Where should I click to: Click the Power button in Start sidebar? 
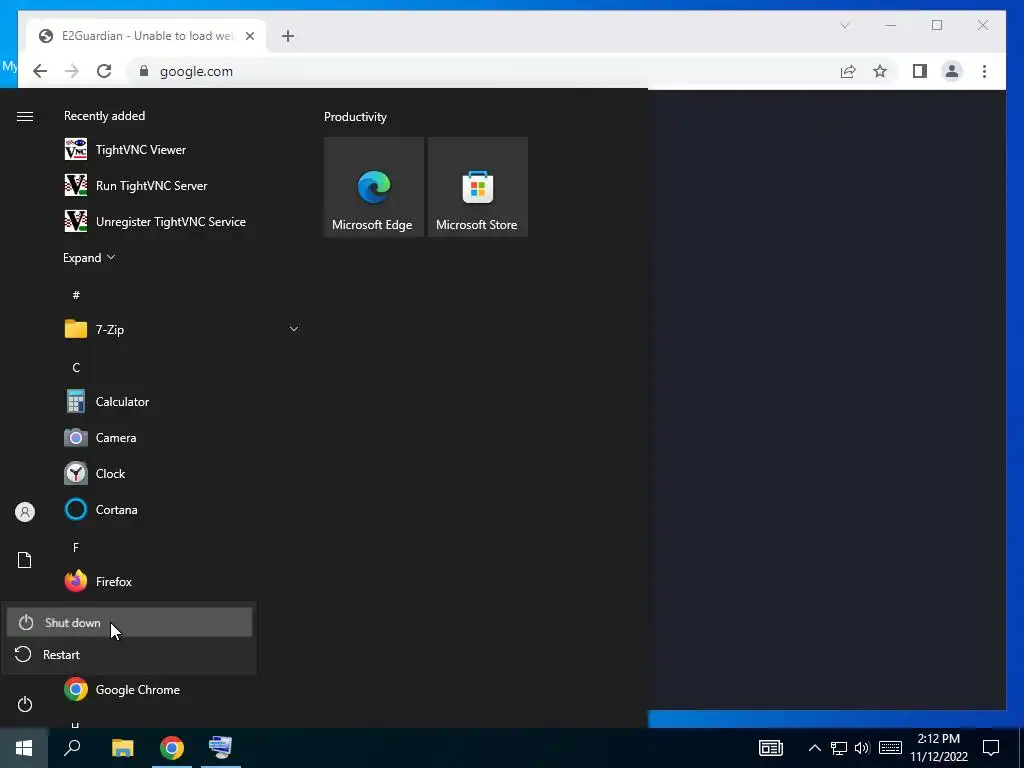pyautogui.click(x=25, y=704)
